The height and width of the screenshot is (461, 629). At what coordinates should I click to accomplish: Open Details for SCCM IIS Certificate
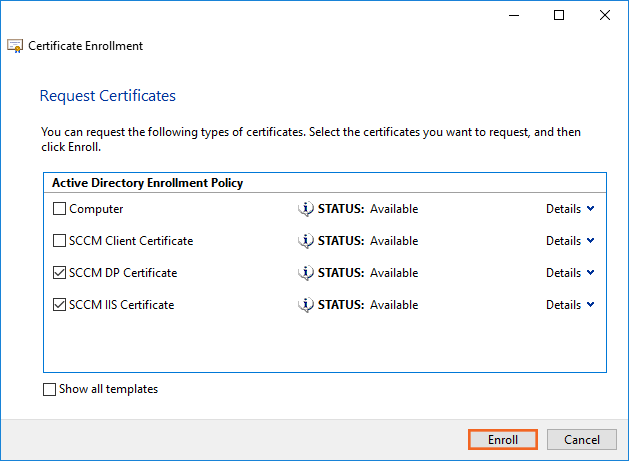pyautogui.click(x=570, y=305)
